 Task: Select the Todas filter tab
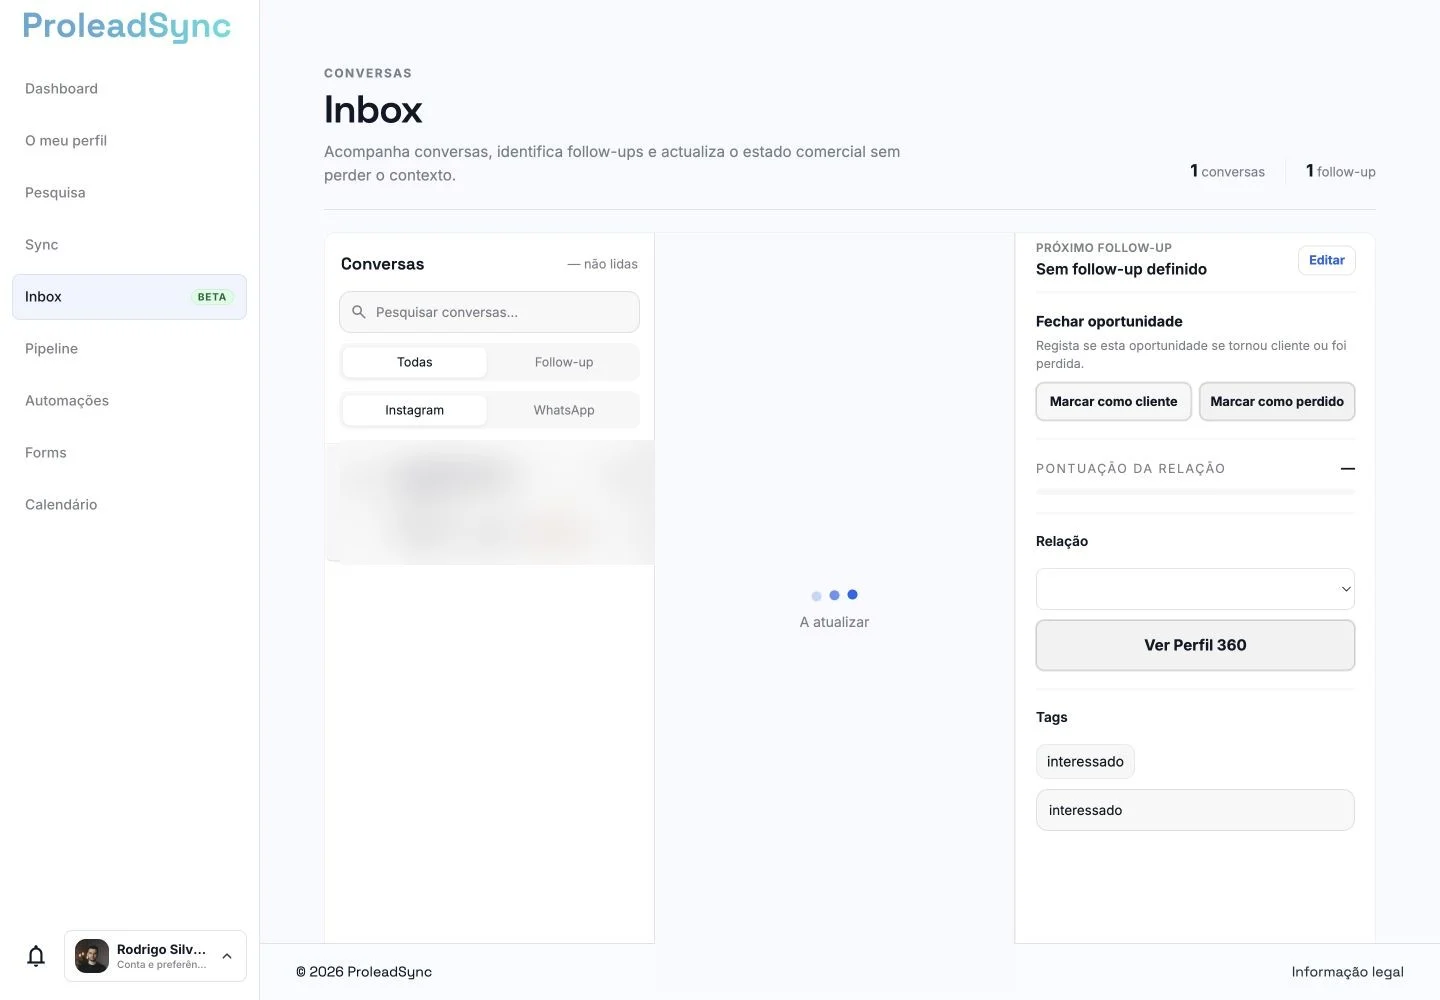pyautogui.click(x=415, y=362)
